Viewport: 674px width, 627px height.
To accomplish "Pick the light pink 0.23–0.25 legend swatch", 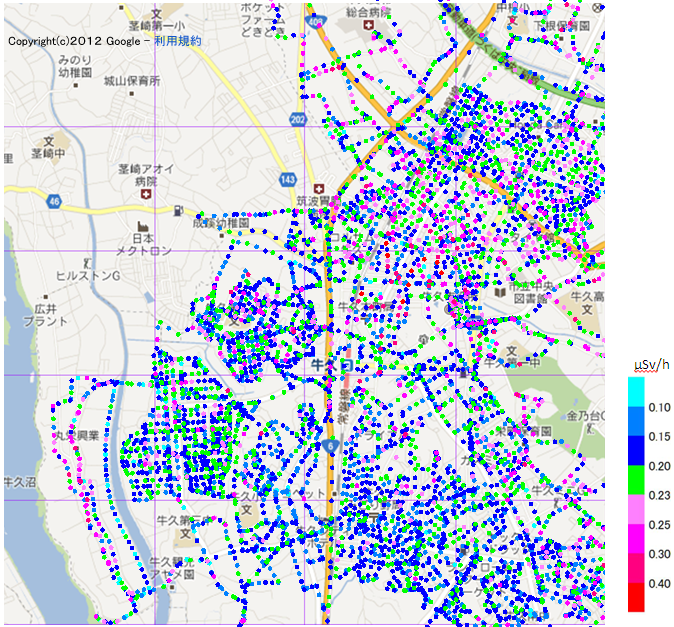I will (636, 509).
